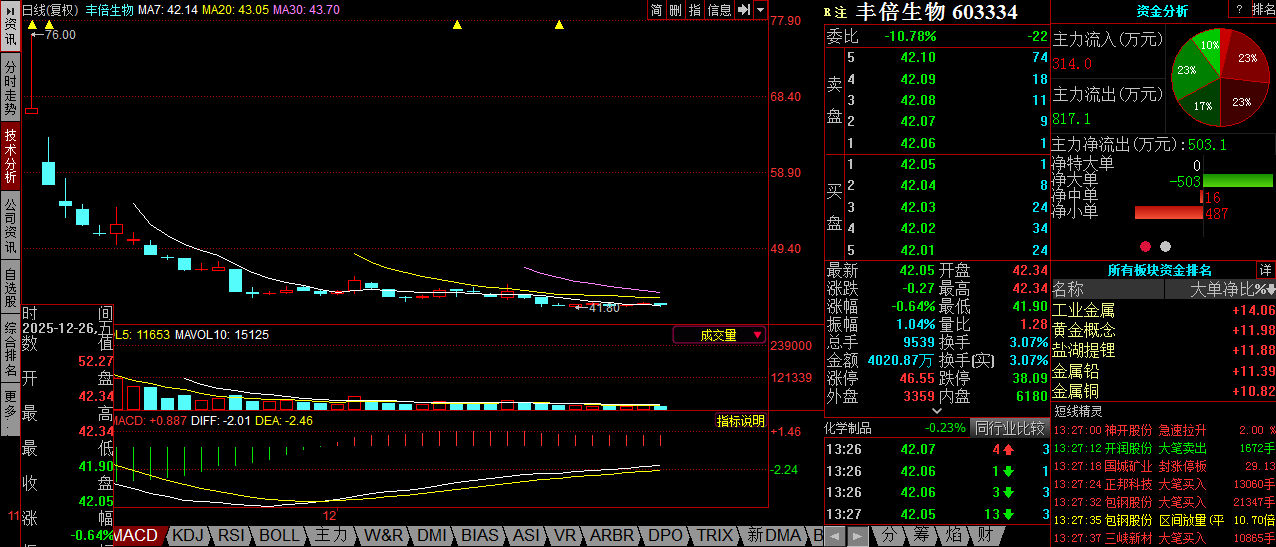Open the 分 bottom tab
Screen dimensions: 1276x547
[888, 536]
